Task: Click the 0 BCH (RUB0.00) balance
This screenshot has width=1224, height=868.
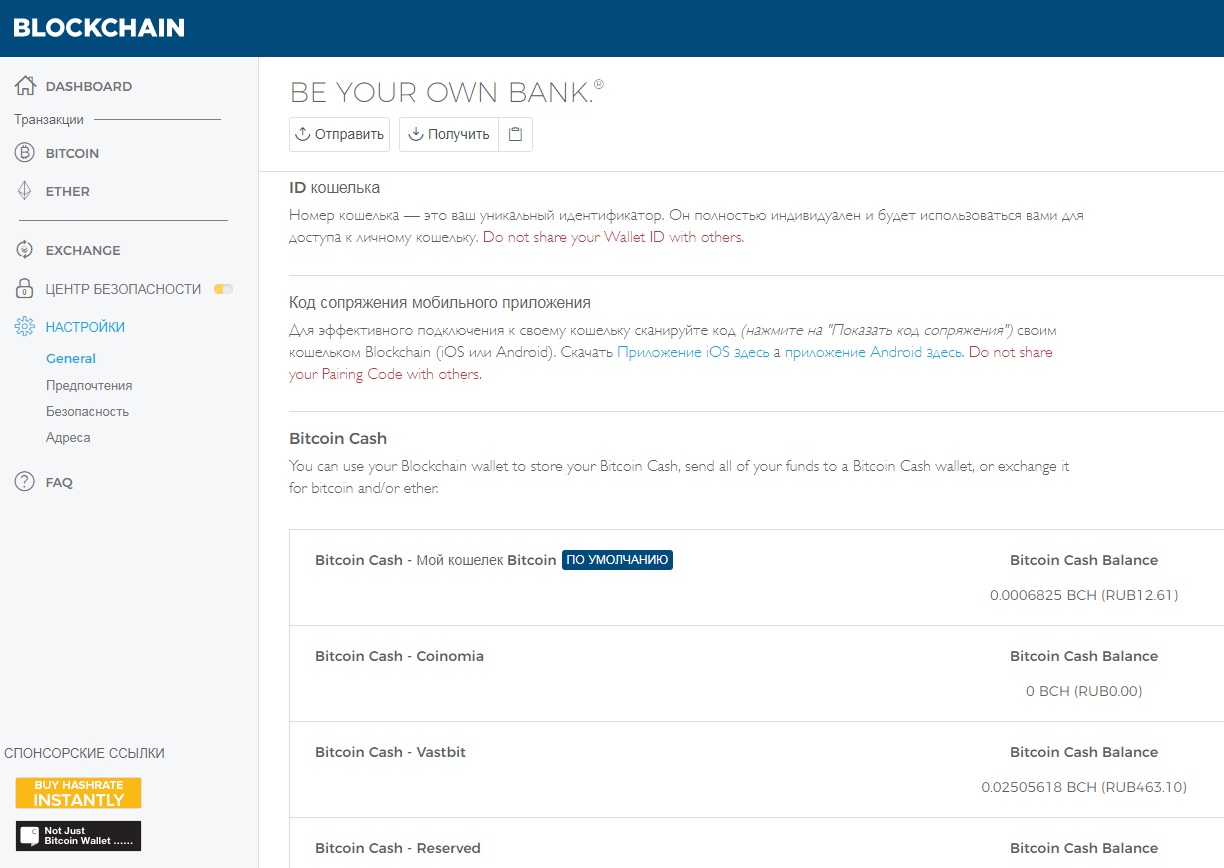Action: click(1084, 691)
